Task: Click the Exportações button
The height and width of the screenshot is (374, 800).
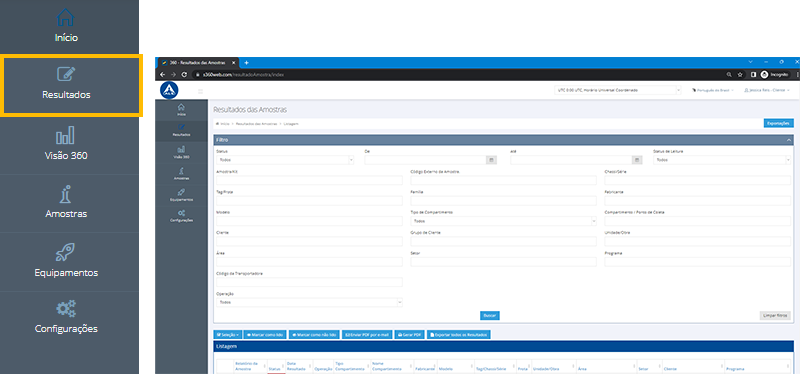Action: [x=779, y=123]
